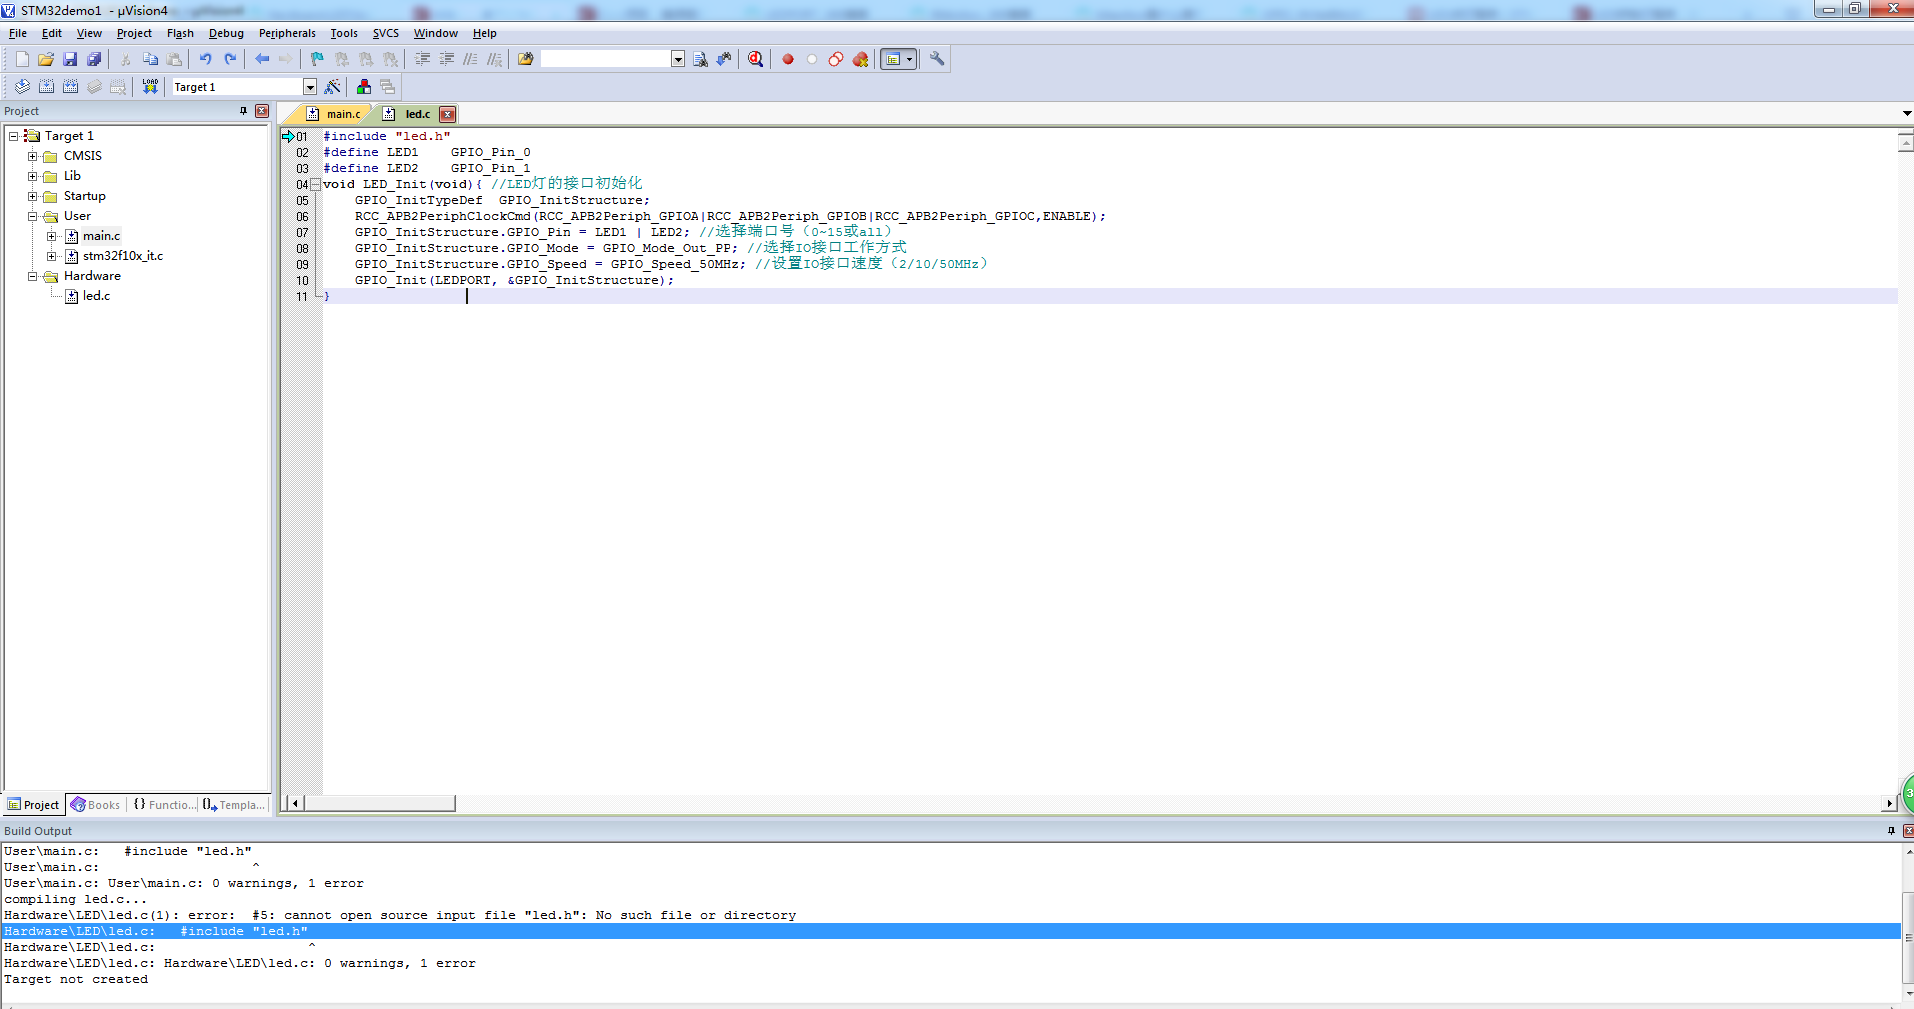Expand stm32f10x_it.c dependencies in tree
Viewport: 1914px width, 1009px height.
pyautogui.click(x=52, y=256)
